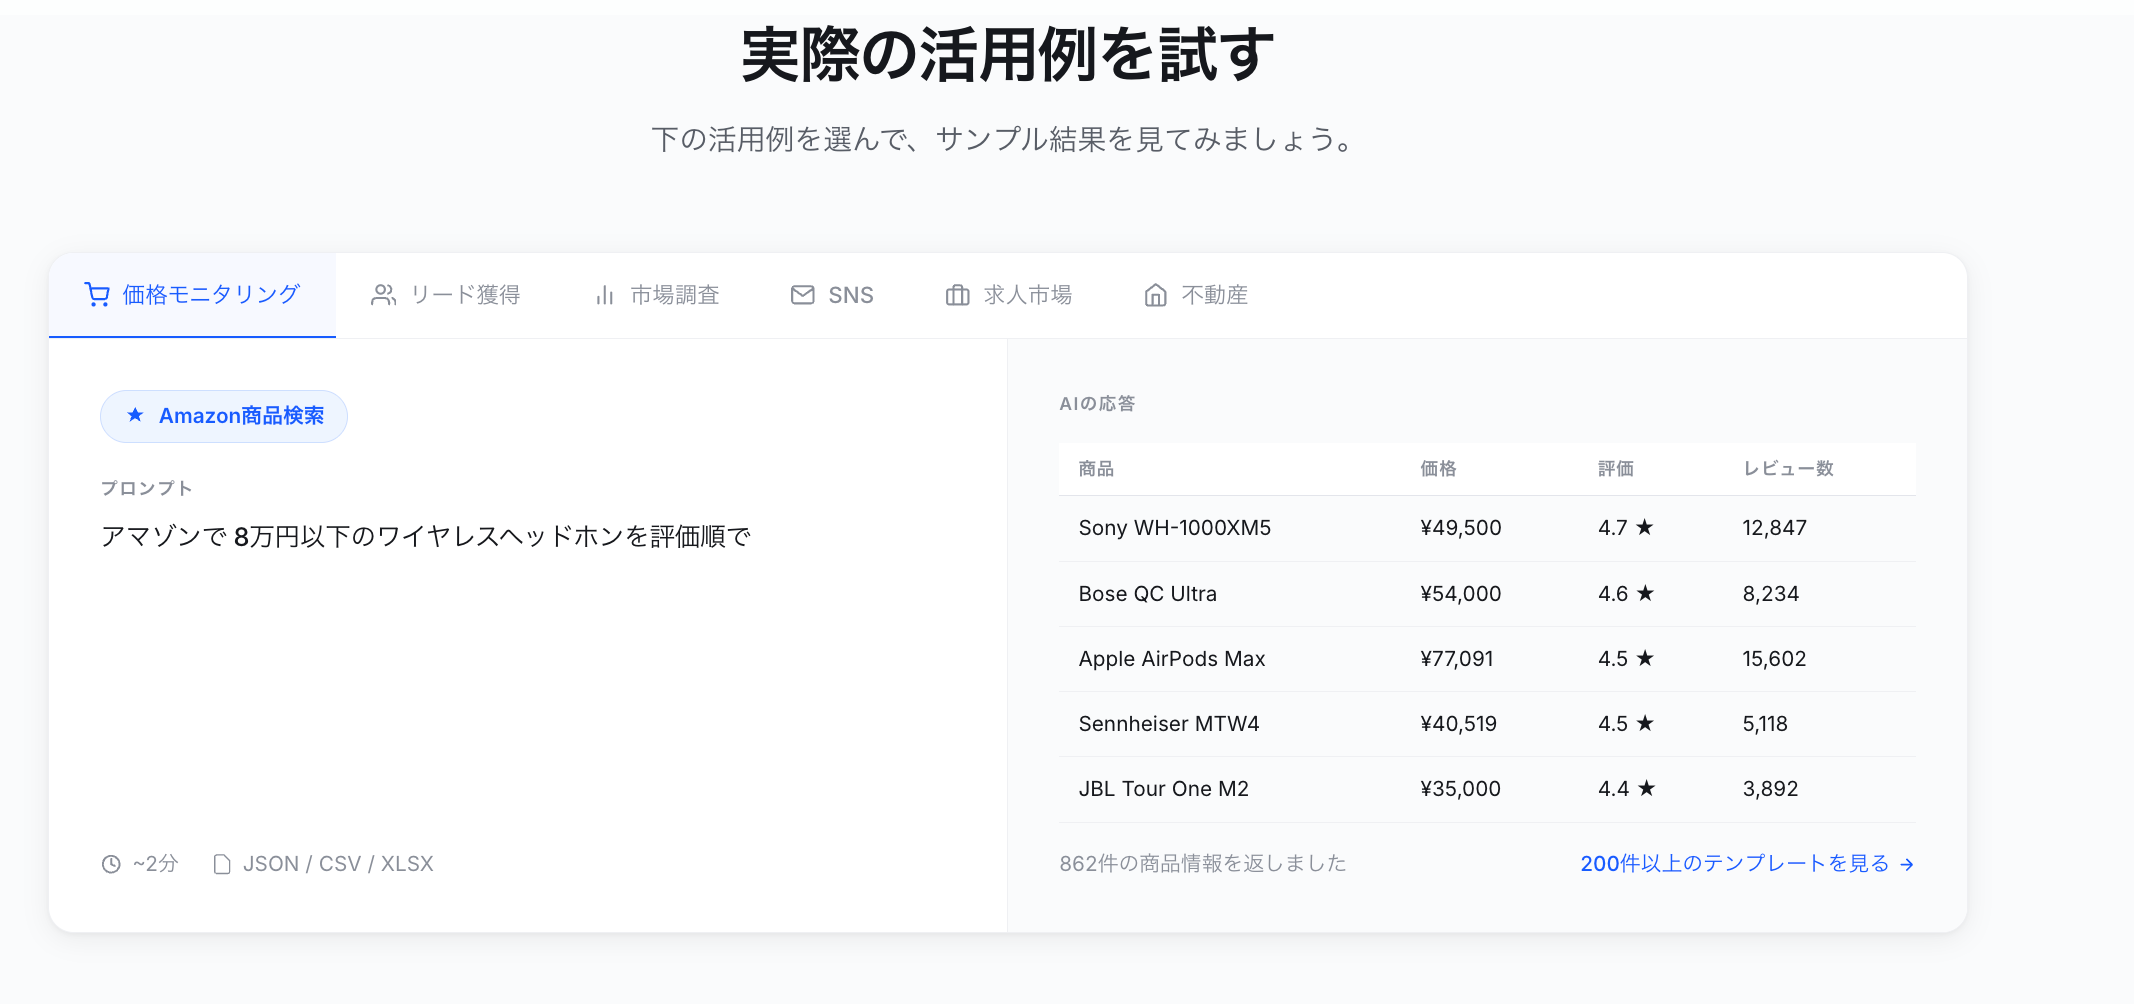This screenshot has width=2134, height=1004.
Task: Click the ¥40,519 price cell
Action: pos(1459,724)
